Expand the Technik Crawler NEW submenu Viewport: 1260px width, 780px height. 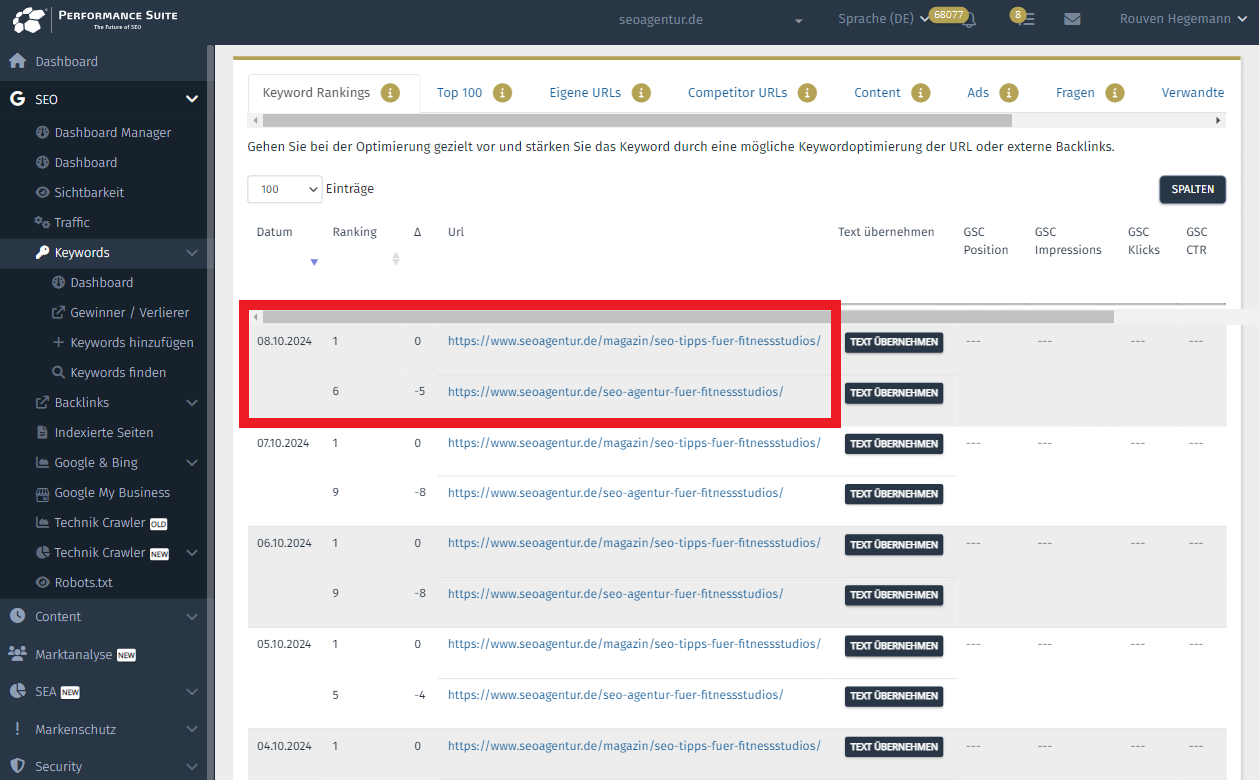(192, 553)
